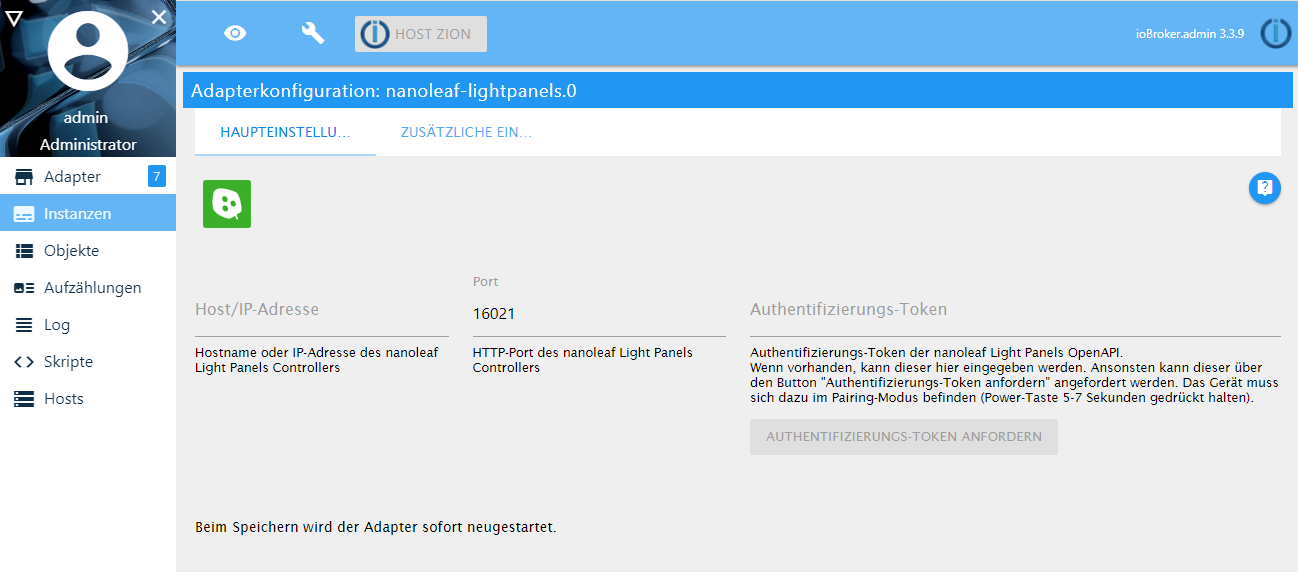Go to the Aufzählungen menu entry

(x=88, y=288)
